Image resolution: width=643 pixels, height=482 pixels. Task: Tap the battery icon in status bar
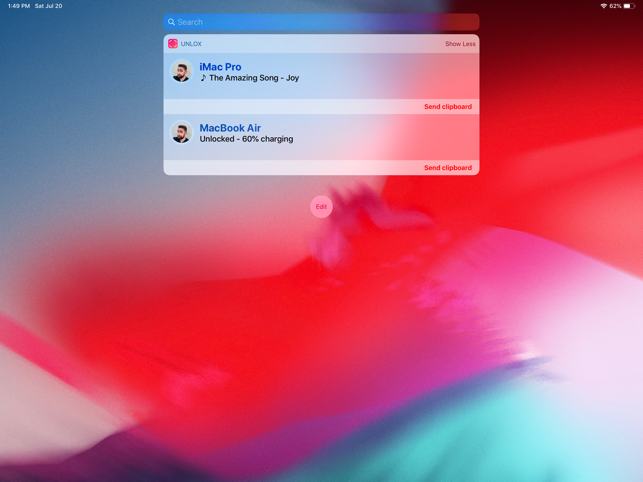click(629, 6)
